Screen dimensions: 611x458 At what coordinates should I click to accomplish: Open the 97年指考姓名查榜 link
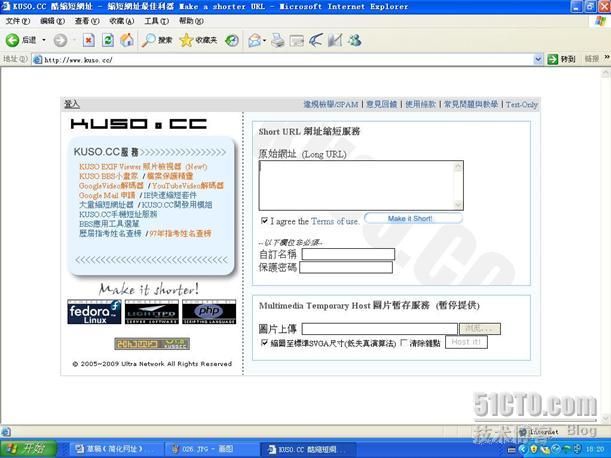(180, 233)
